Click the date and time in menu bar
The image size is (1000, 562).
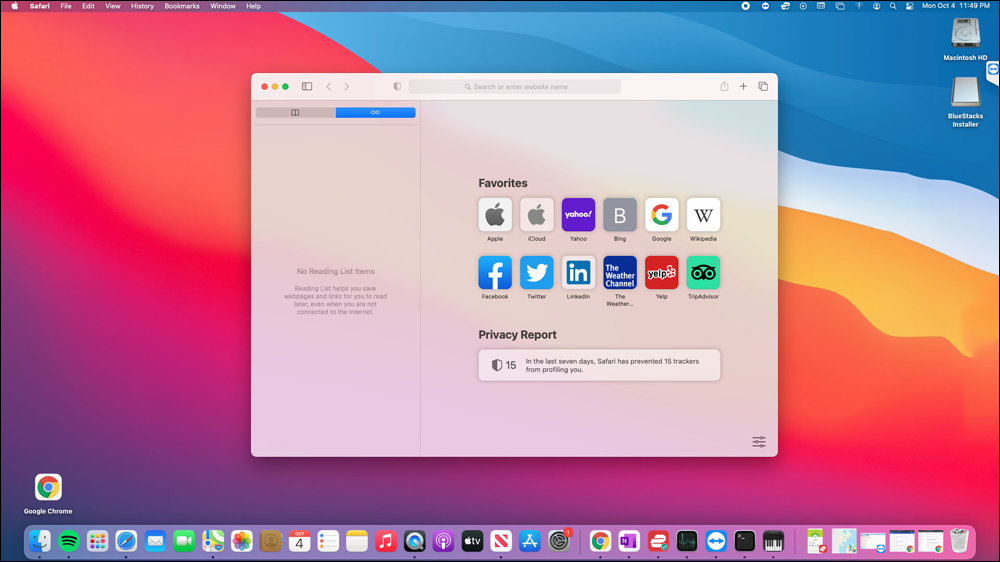click(x=955, y=6)
